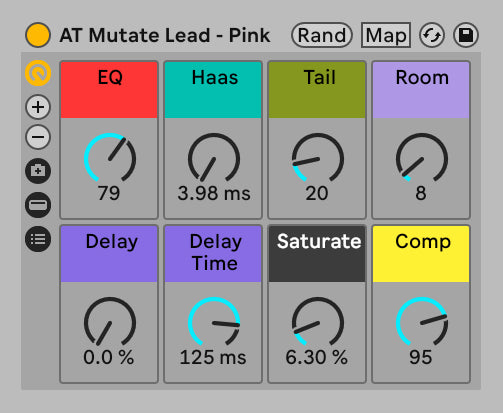Select the Room macro purple header
The height and width of the screenshot is (413, 503).
click(x=421, y=90)
